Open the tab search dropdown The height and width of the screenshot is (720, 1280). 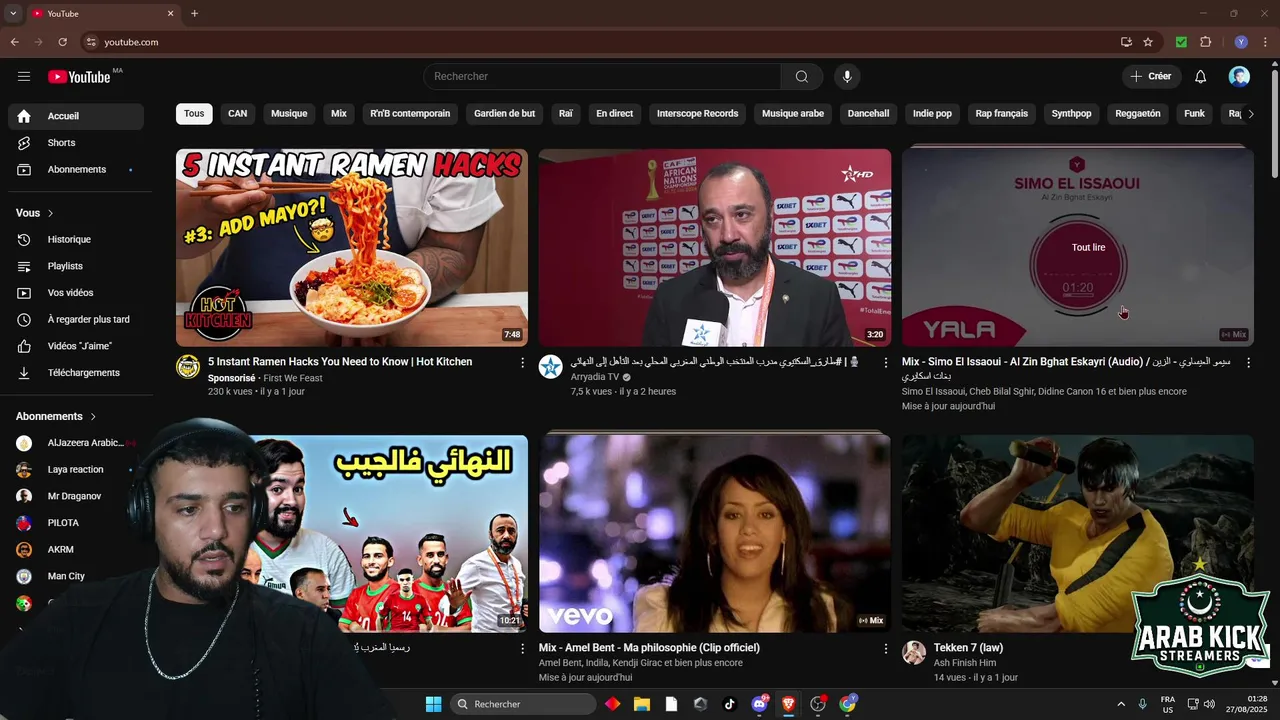[13, 14]
